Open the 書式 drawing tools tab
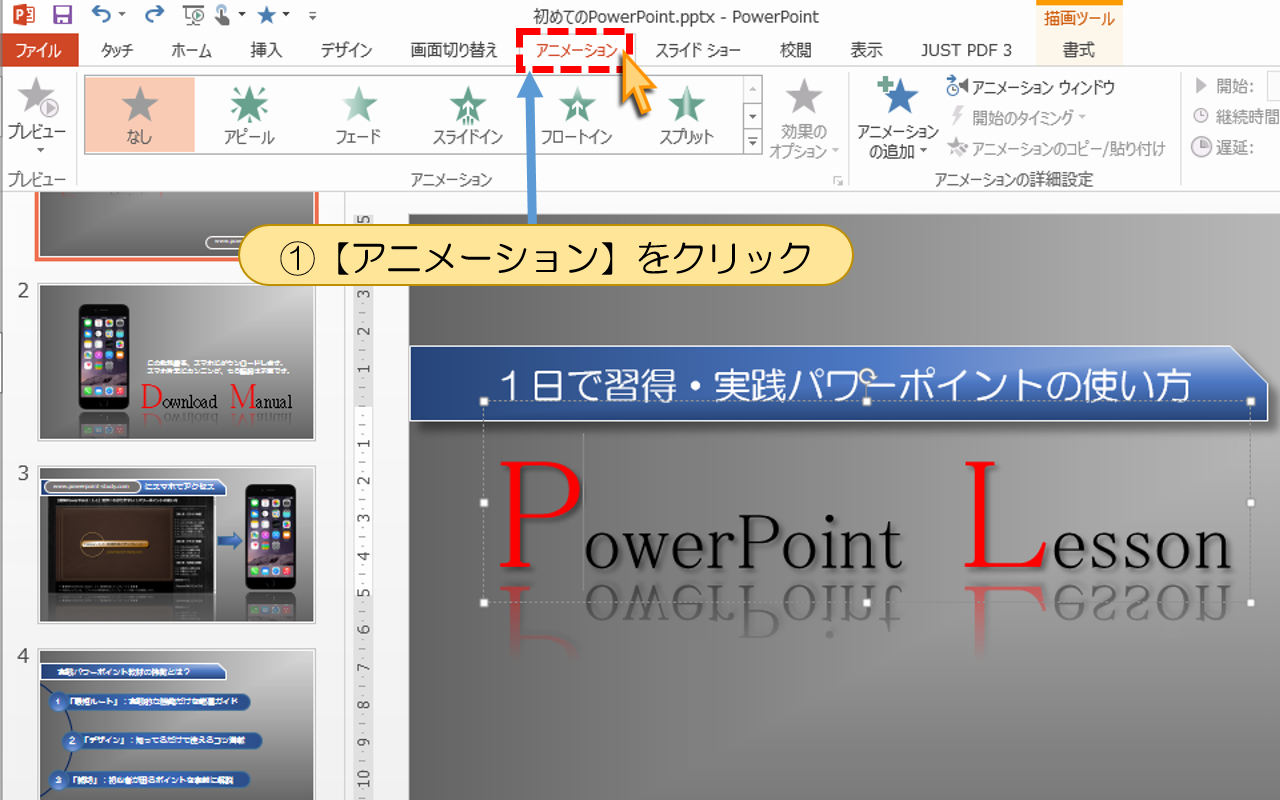 click(x=1079, y=50)
